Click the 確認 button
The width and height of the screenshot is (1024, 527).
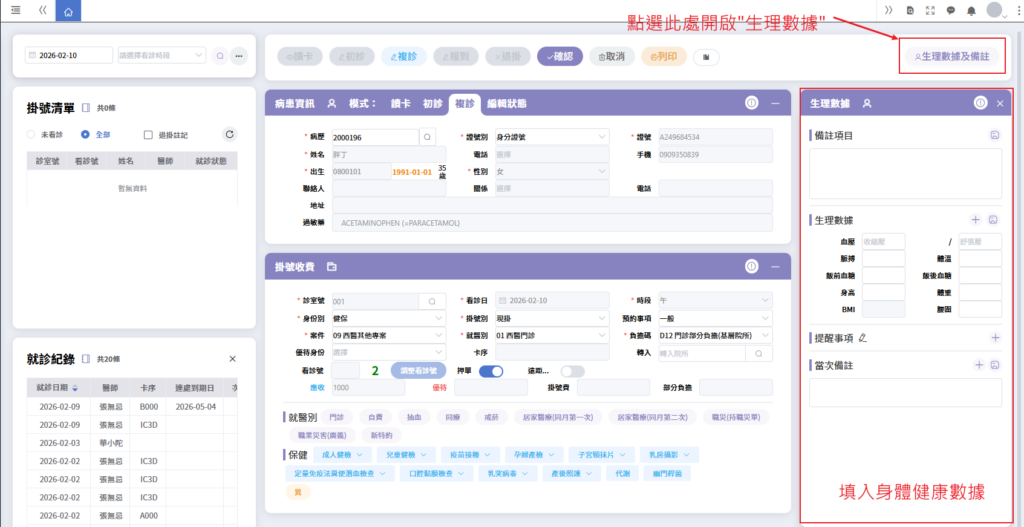pyautogui.click(x=559, y=57)
